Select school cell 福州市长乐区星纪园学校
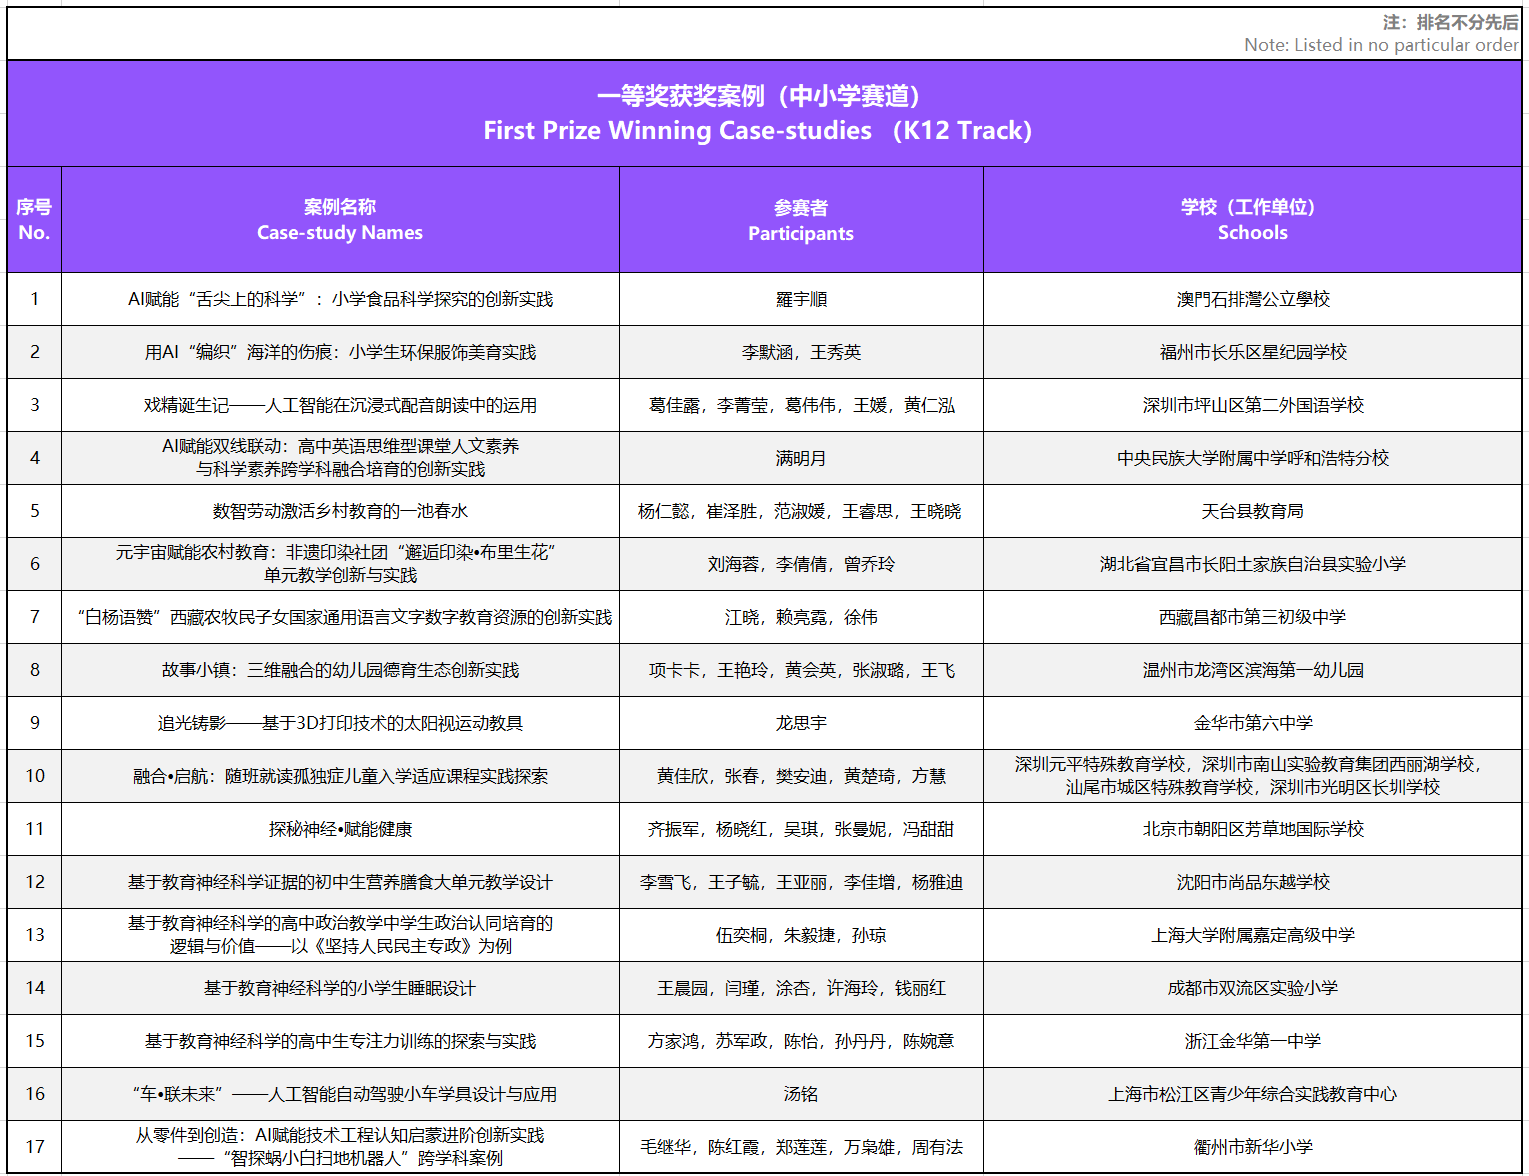Screen dimensions: 1529x1176 (x=1252, y=352)
